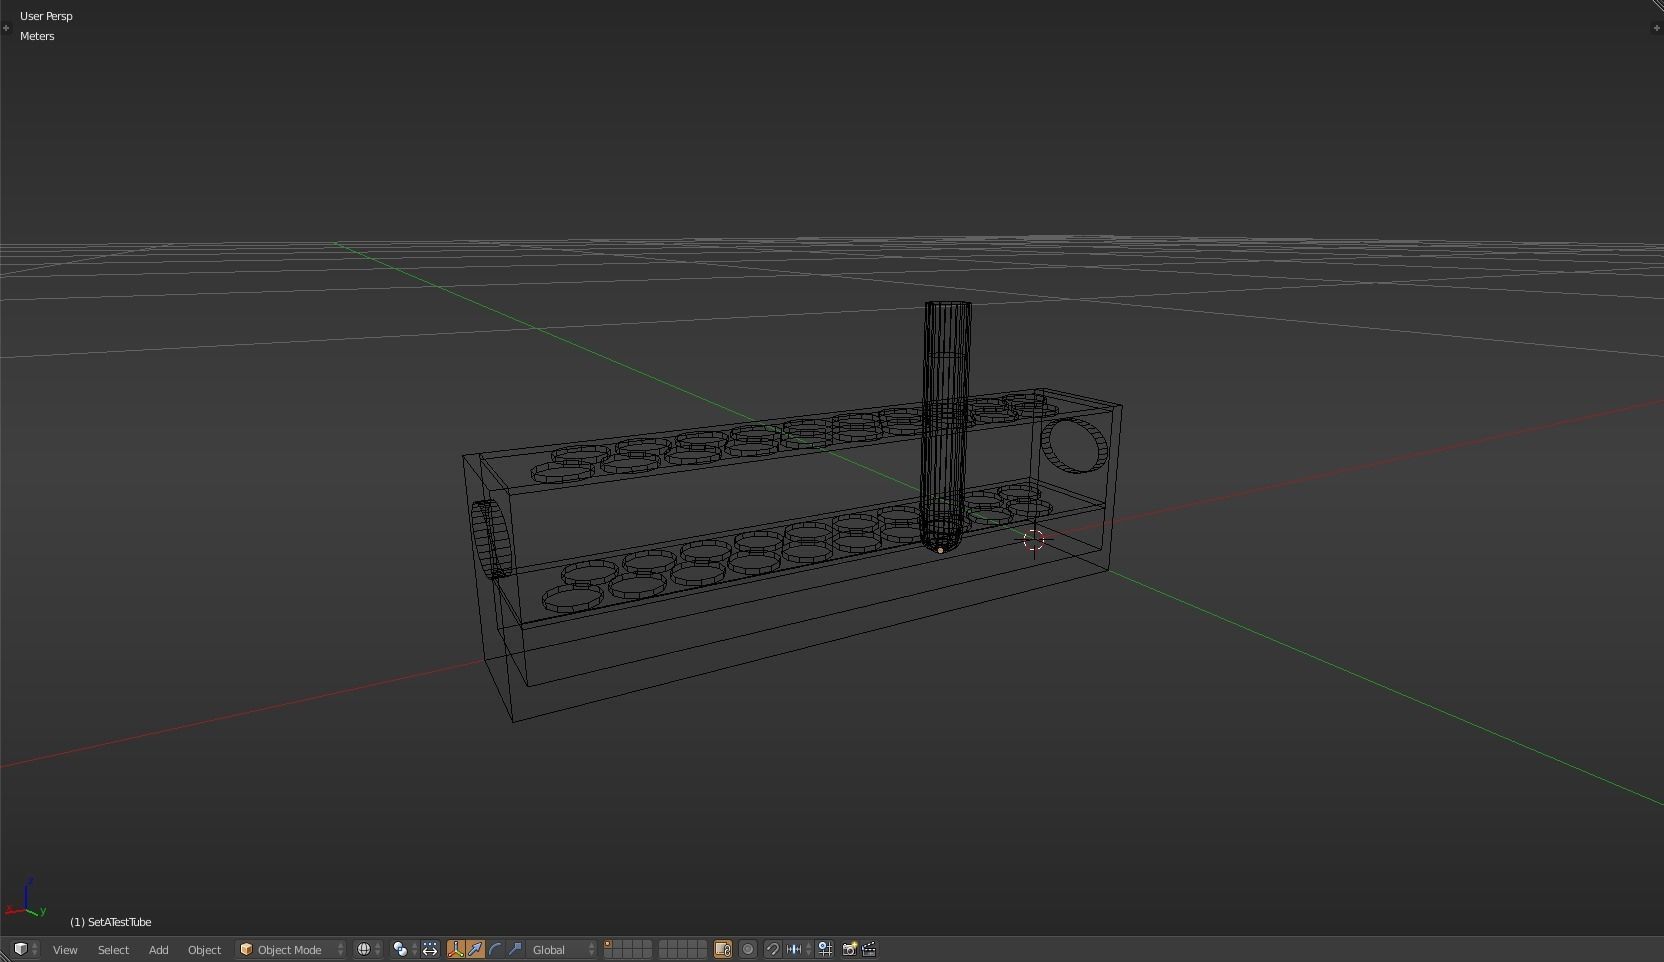Click the '(1) SetATestTube' object name text

(111, 922)
